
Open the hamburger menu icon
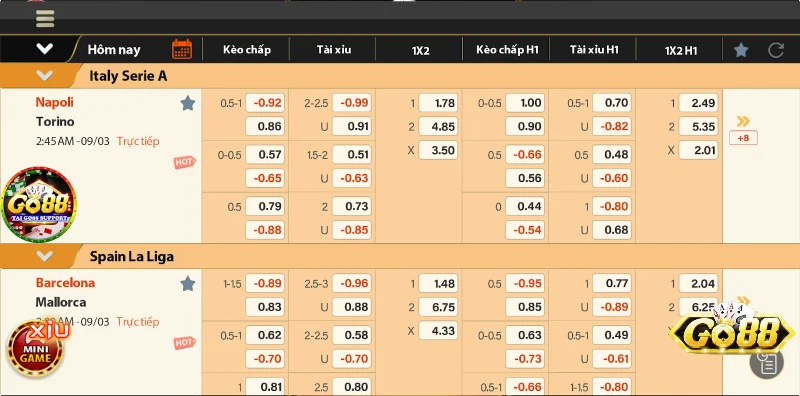coord(45,18)
